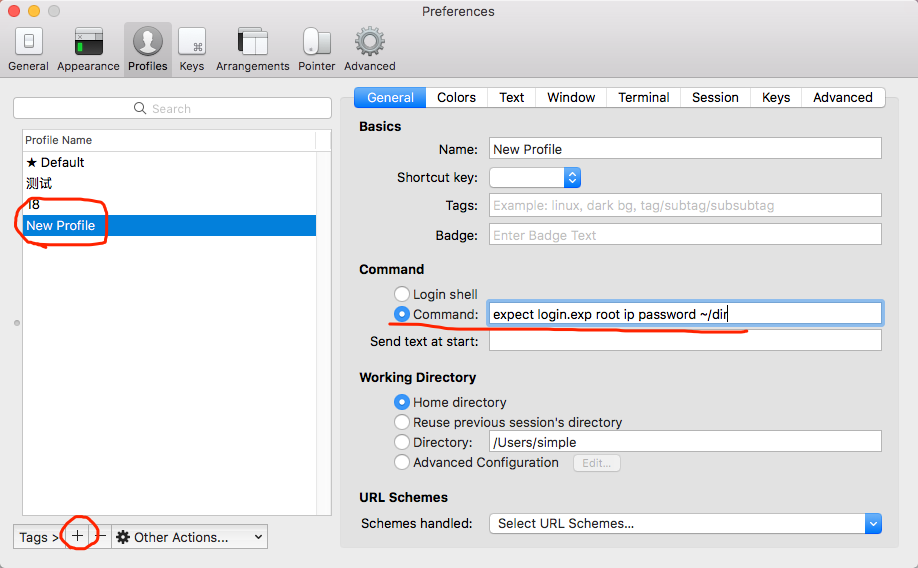Viewport: 918px width, 568px height.
Task: Select the New Profile row
Action: coord(169,225)
